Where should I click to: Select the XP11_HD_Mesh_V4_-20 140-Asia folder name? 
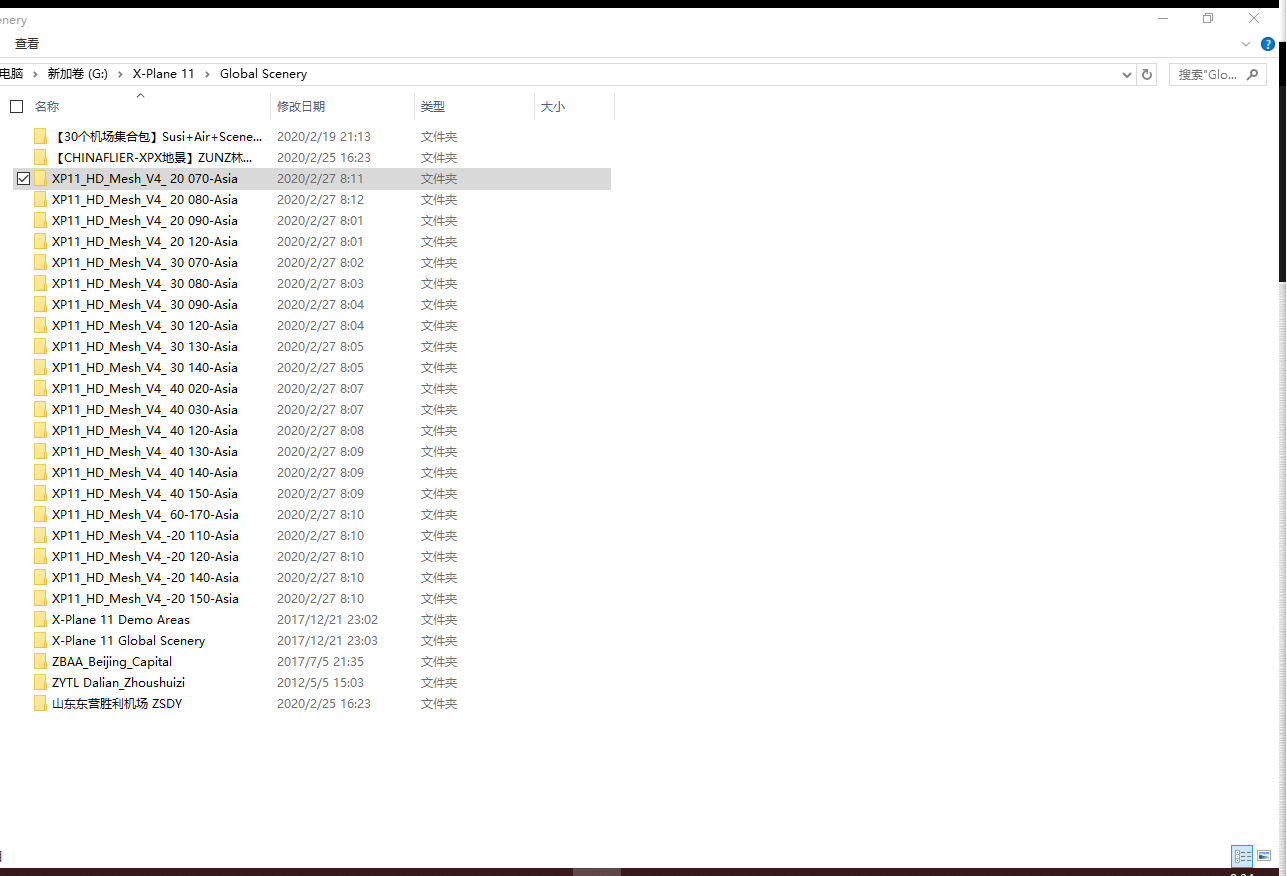[145, 577]
